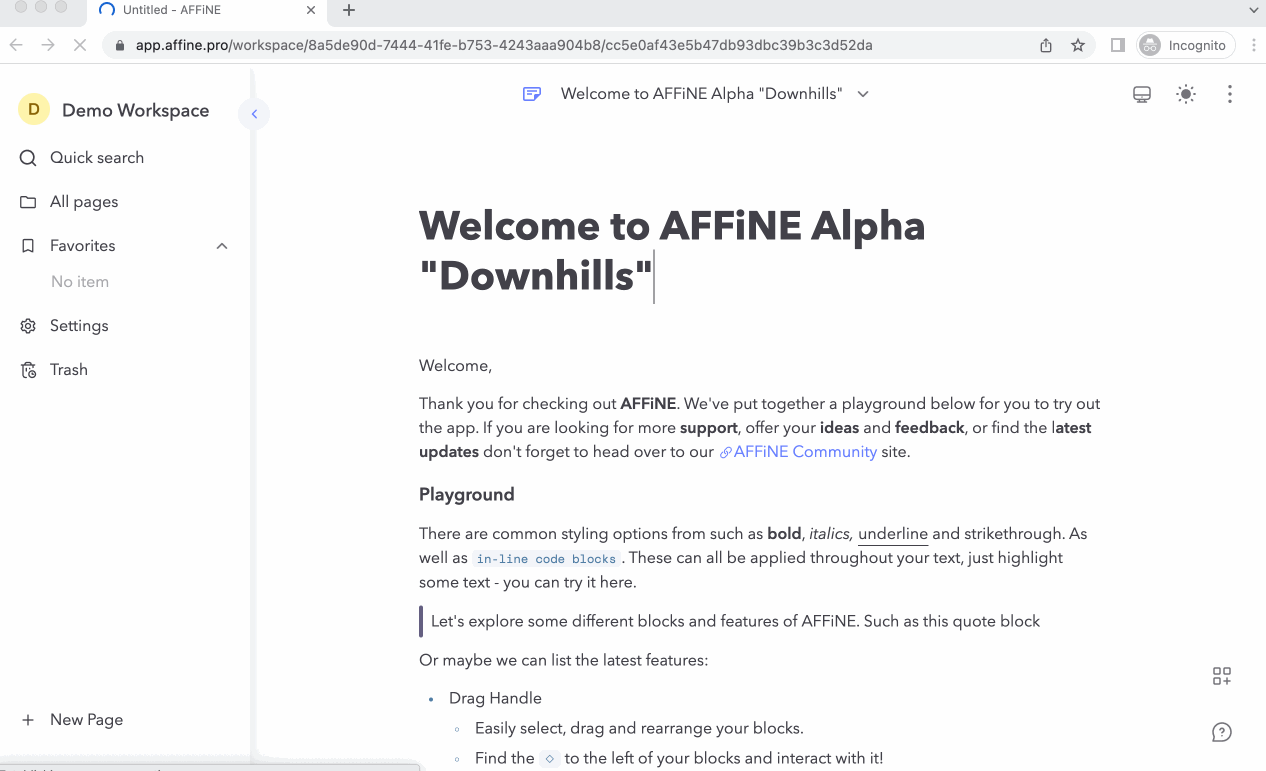Screen dimensions: 1266x771
Task: Click the quote block text
Action: (735, 622)
